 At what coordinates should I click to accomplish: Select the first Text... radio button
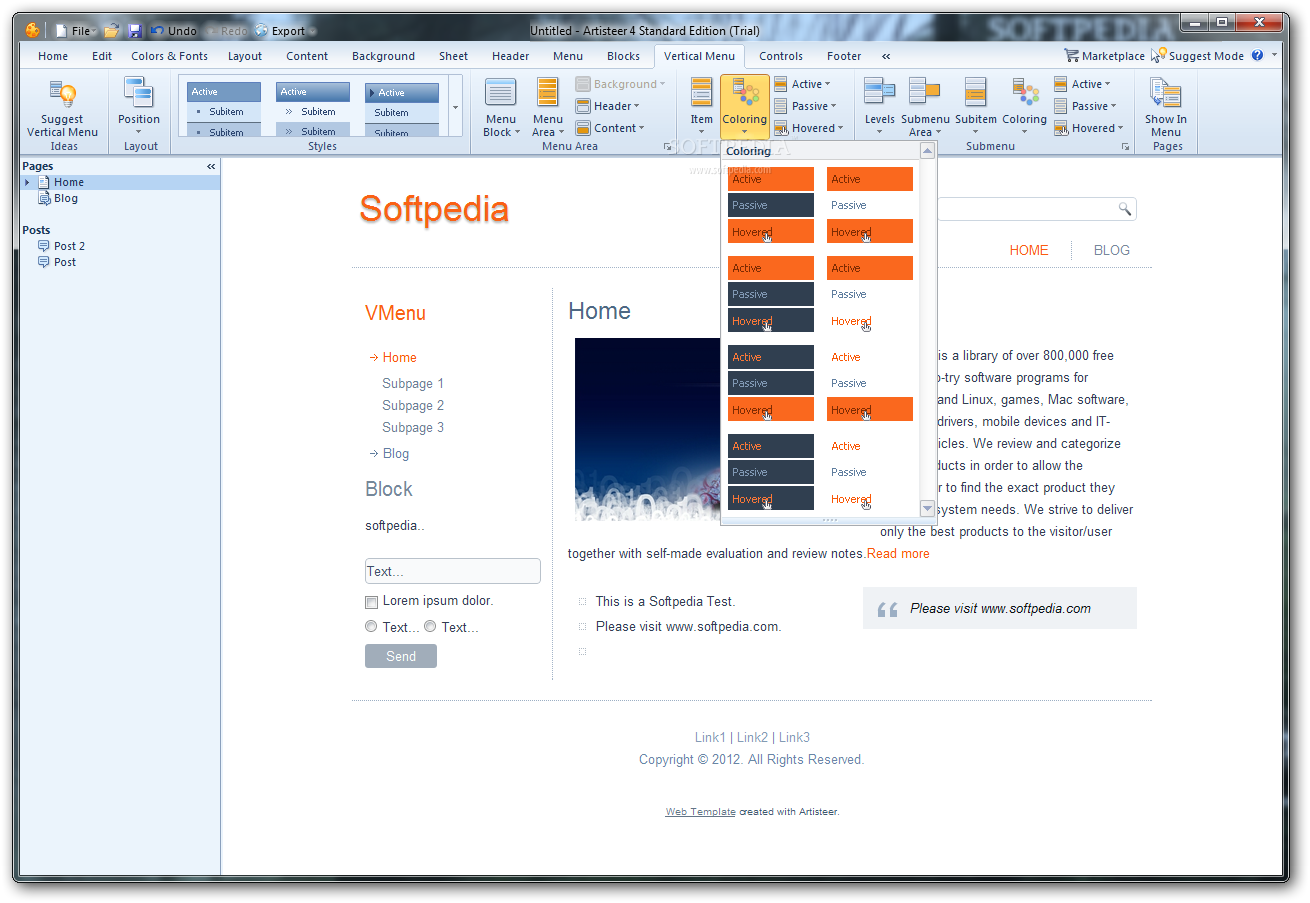[371, 627]
